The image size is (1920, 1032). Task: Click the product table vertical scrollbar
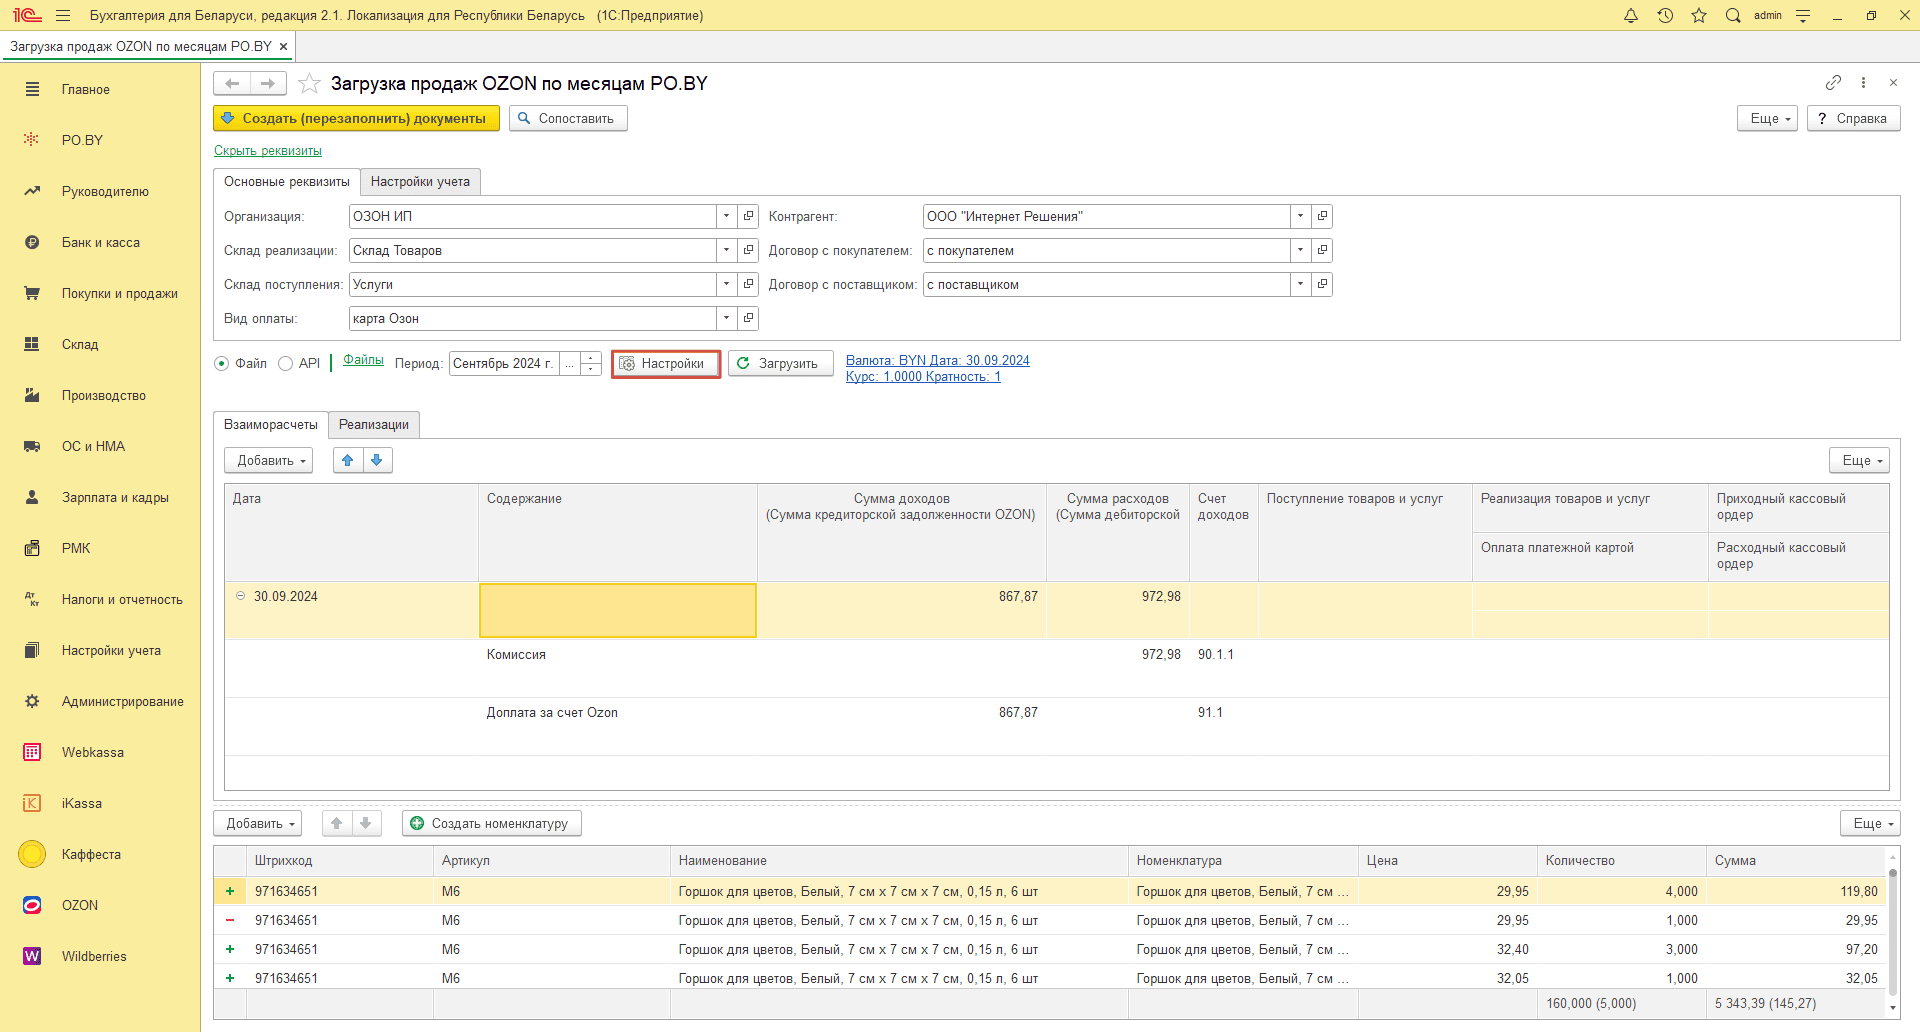1892,930
